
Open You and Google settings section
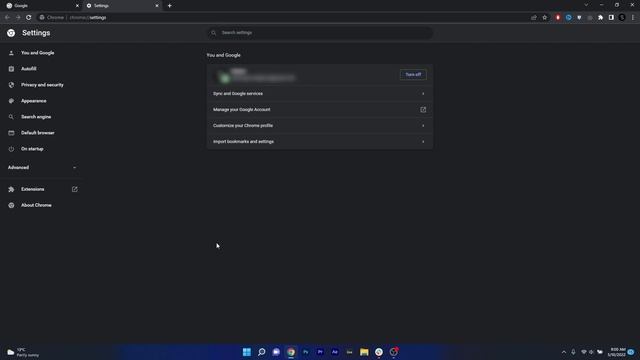click(37, 53)
